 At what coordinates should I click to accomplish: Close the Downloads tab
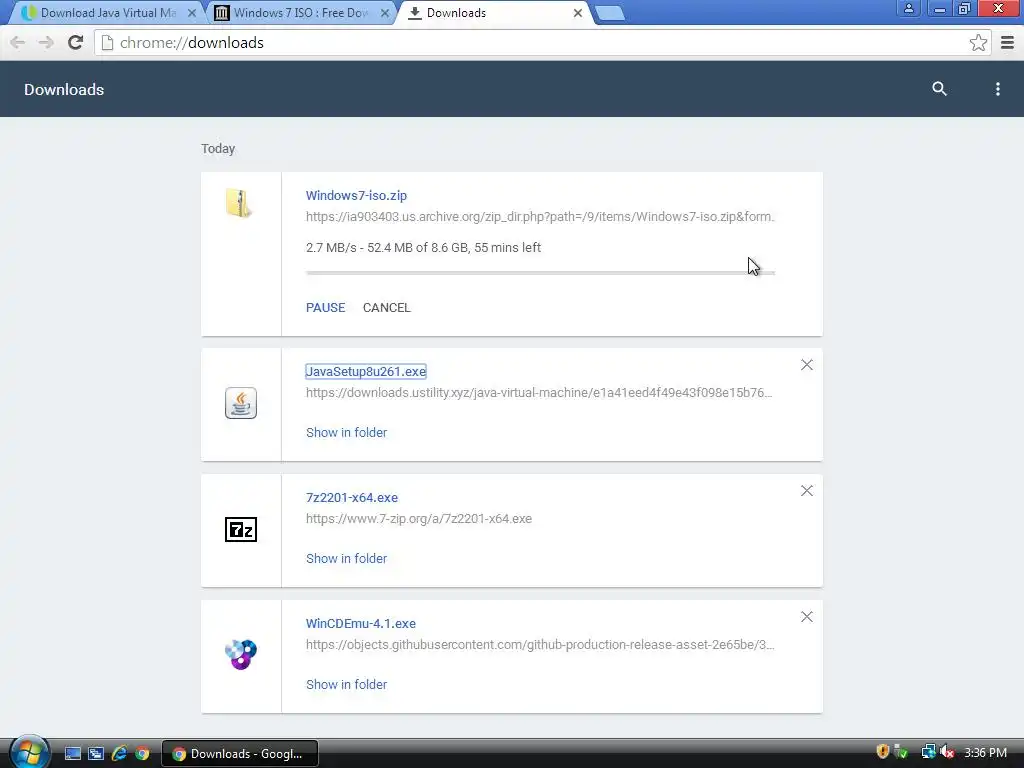[577, 13]
